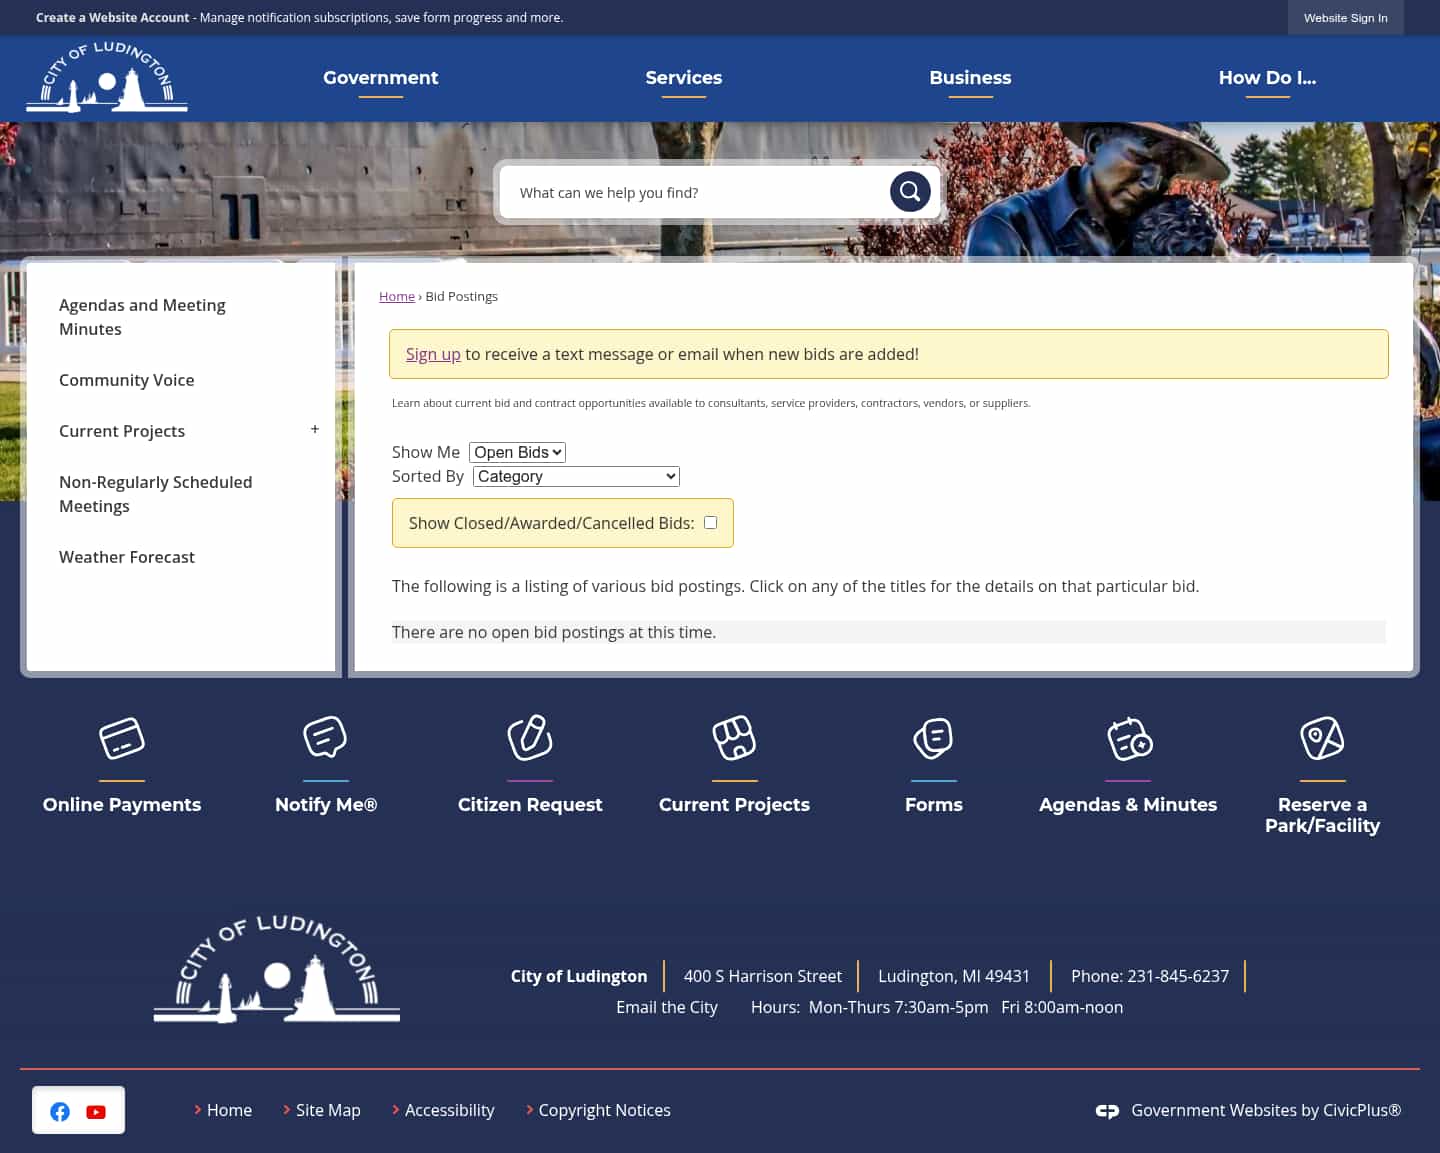Open the Accessibility page
Image resolution: width=1440 pixels, height=1153 pixels.
449,1110
